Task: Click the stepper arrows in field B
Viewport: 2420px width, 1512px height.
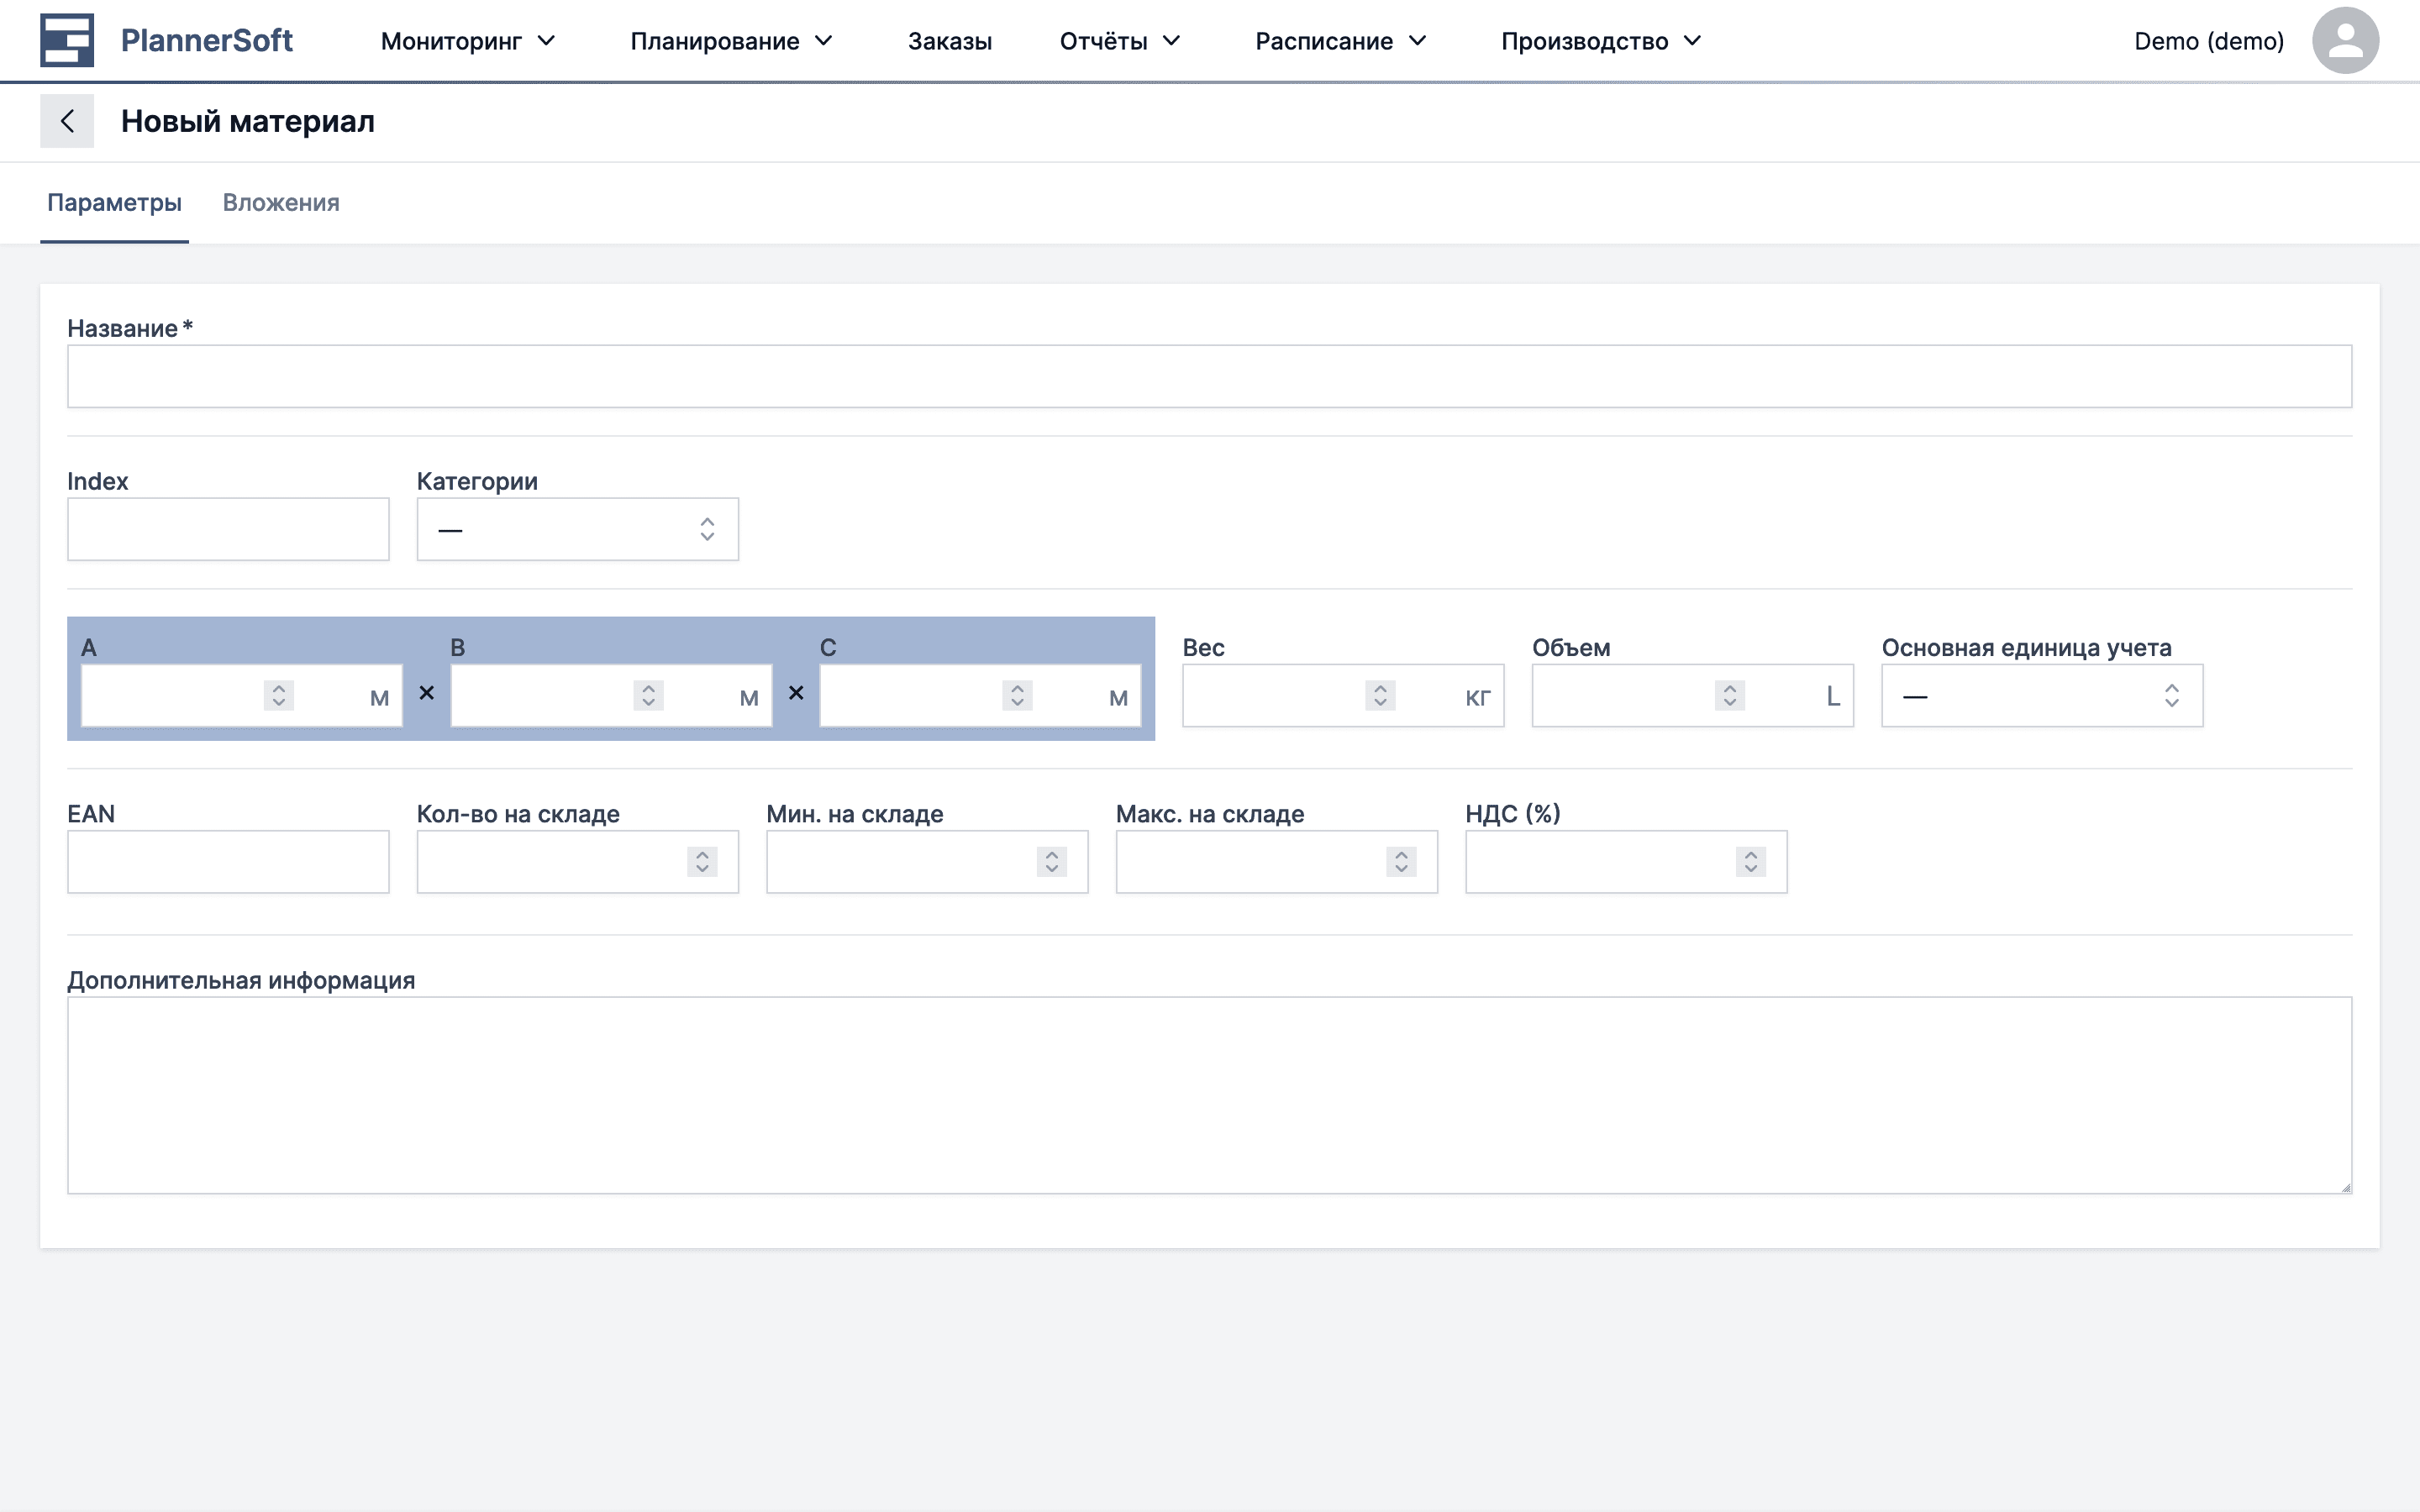Action: click(648, 695)
